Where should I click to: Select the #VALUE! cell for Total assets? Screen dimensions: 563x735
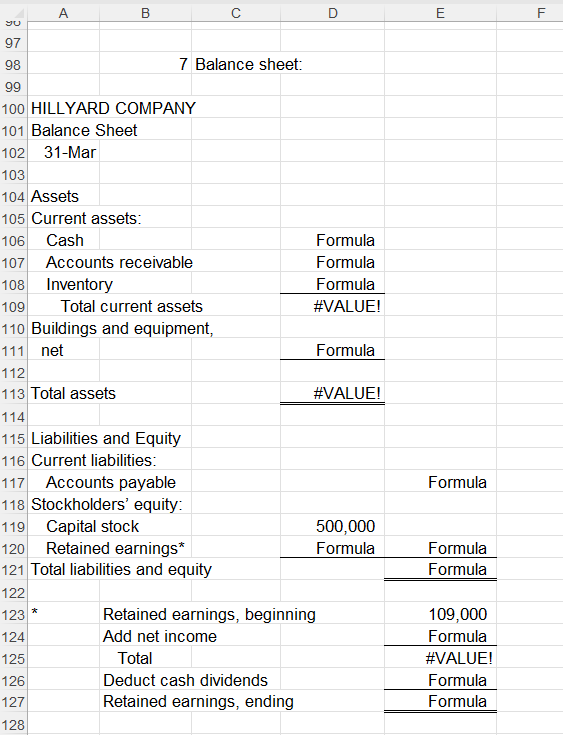332,393
